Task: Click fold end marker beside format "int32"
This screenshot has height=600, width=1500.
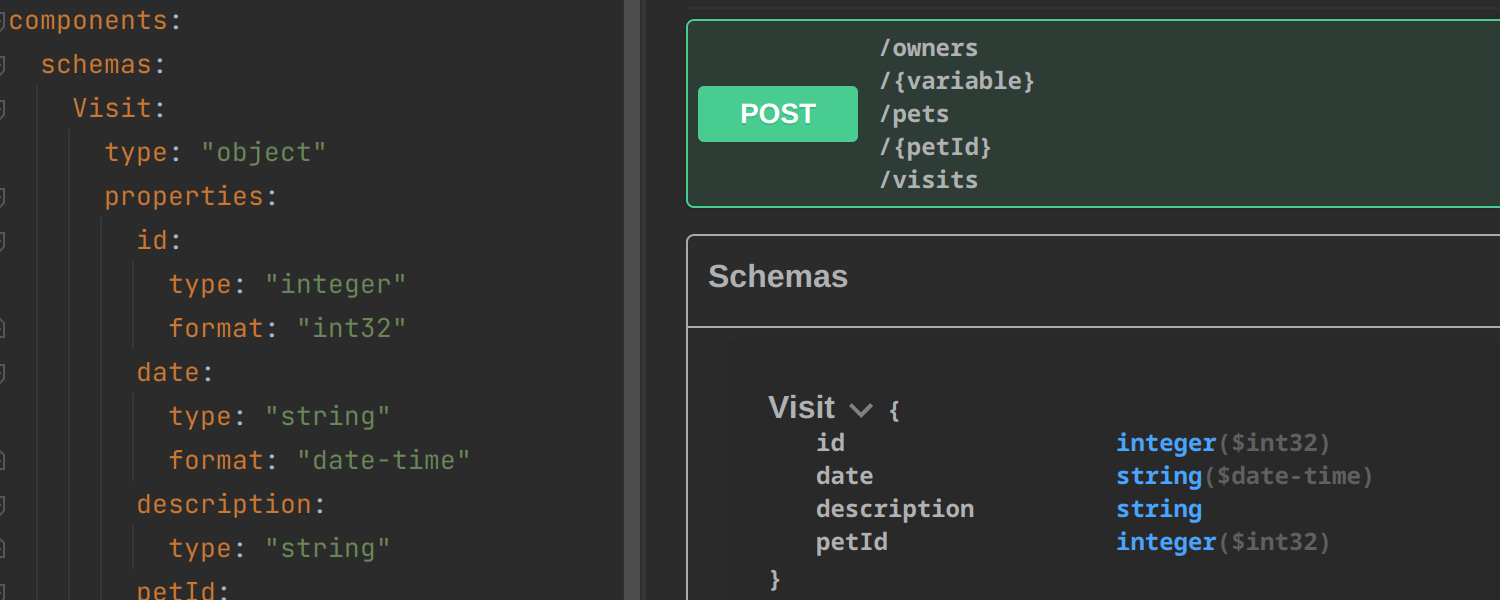Action: pos(2,328)
